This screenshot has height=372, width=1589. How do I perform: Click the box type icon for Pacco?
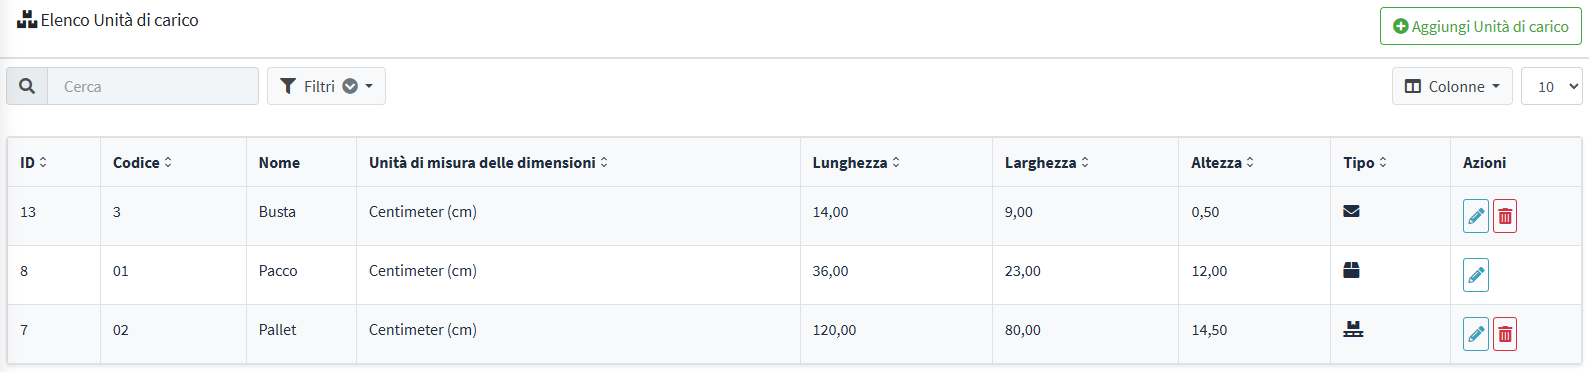(1351, 270)
